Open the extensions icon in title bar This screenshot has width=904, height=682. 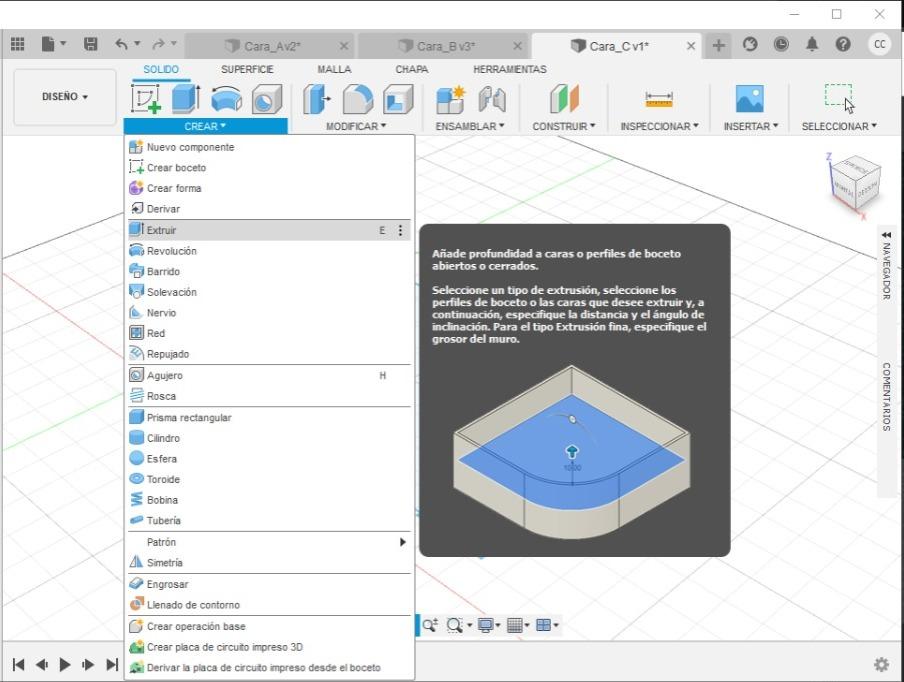coord(749,44)
